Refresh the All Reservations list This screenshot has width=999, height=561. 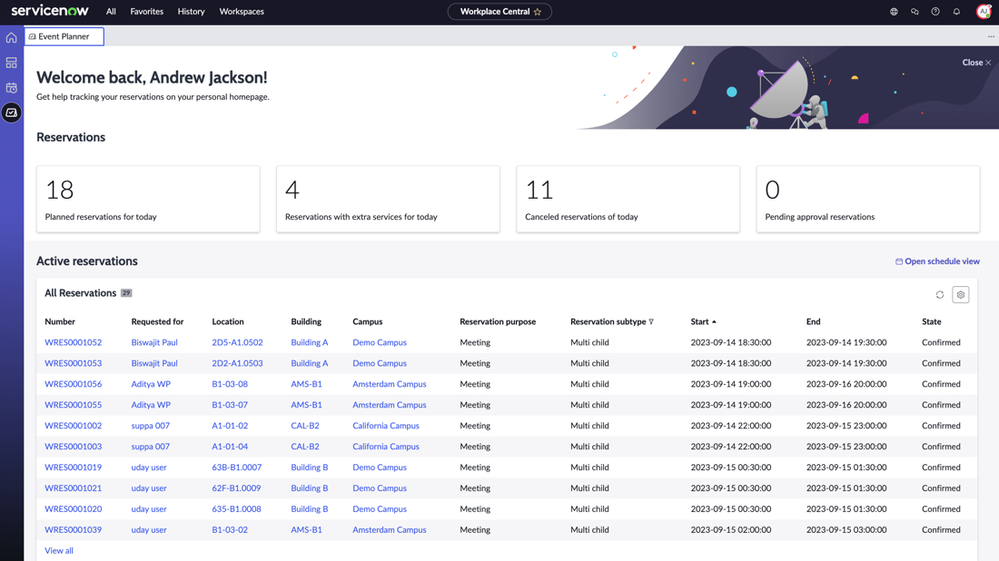coord(940,295)
